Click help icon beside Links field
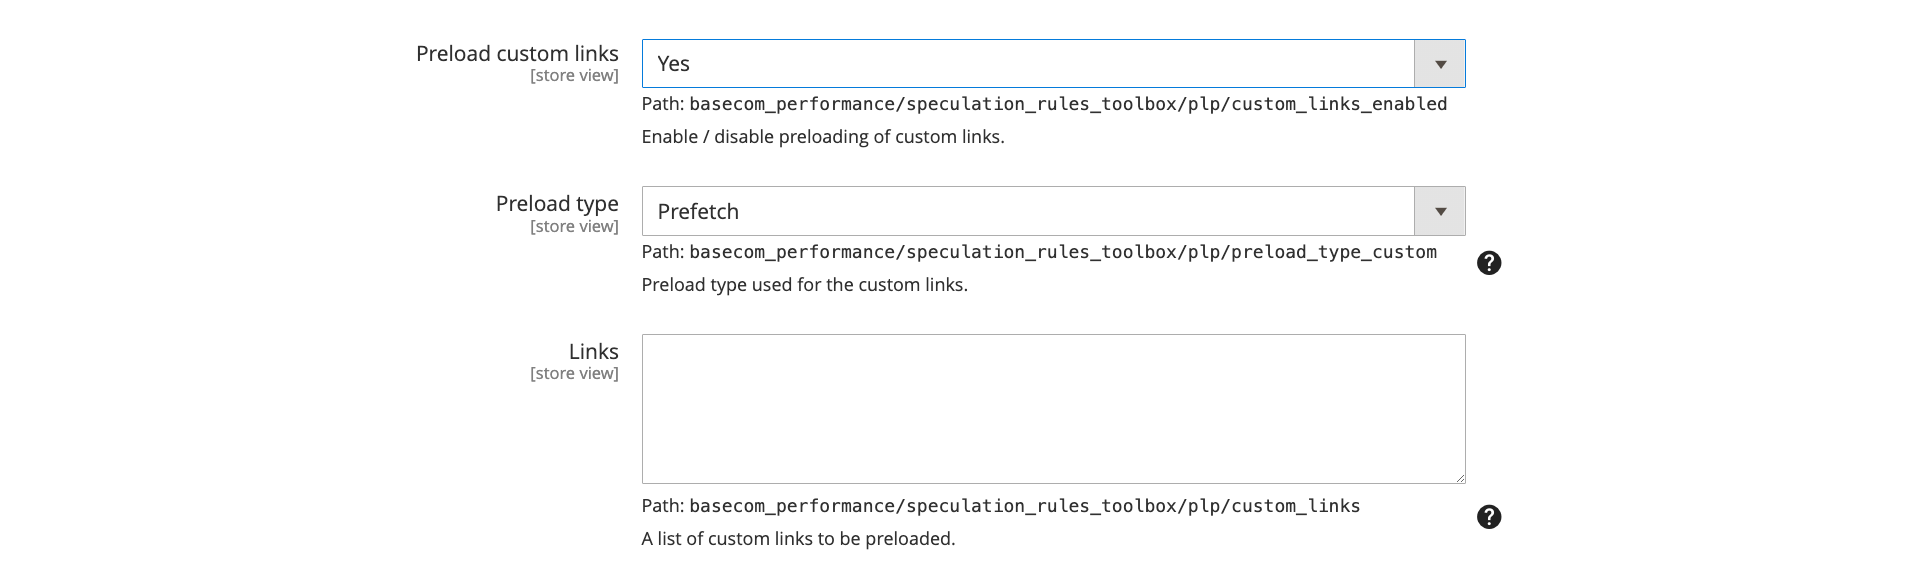 point(1488,517)
